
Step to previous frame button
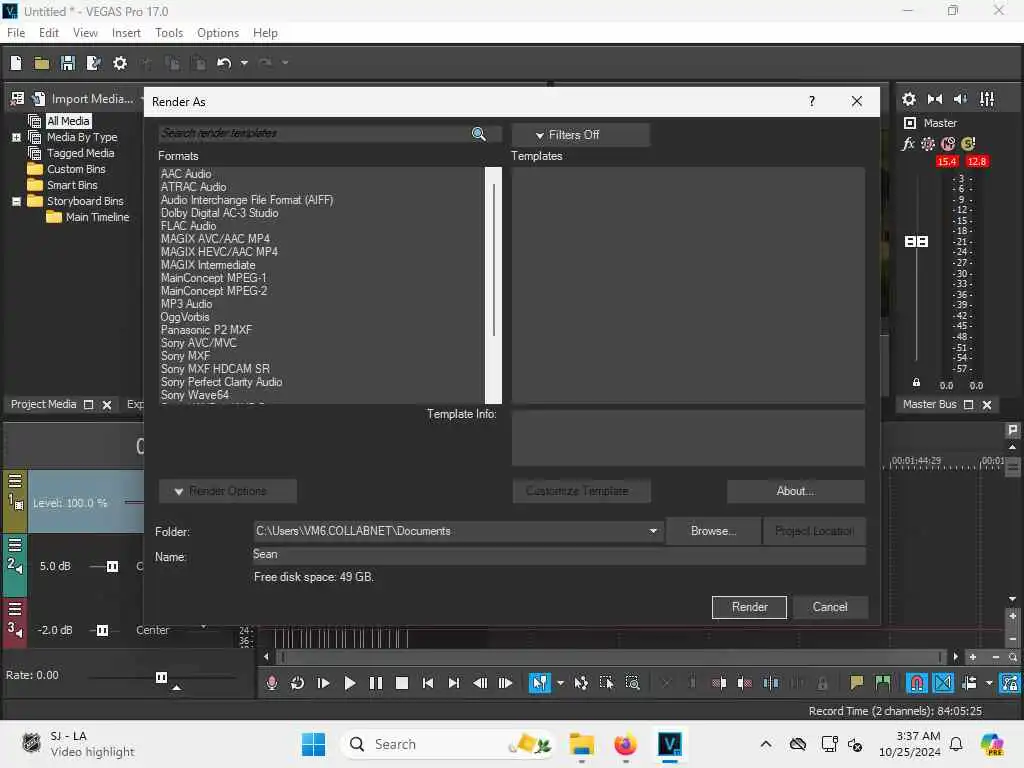pyautogui.click(x=480, y=683)
